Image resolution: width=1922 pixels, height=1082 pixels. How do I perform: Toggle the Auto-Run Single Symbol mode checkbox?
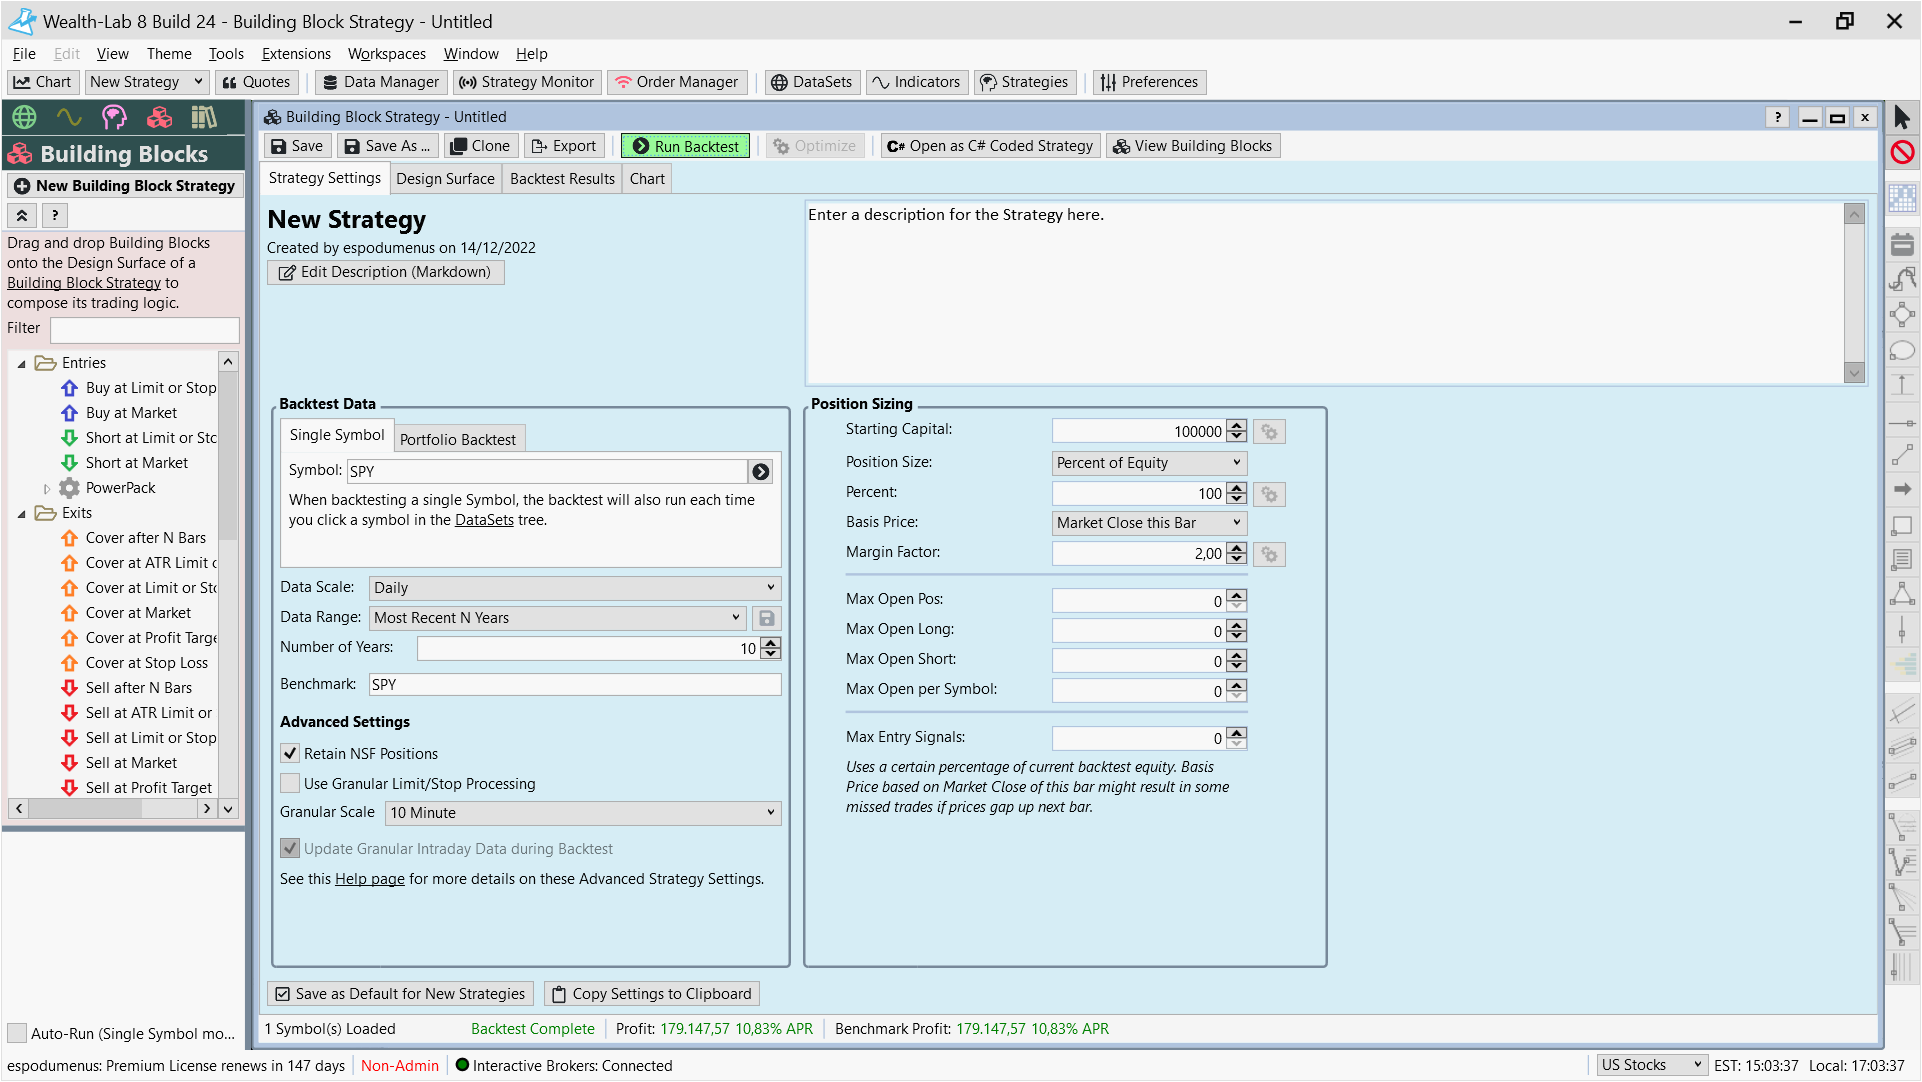(17, 1033)
